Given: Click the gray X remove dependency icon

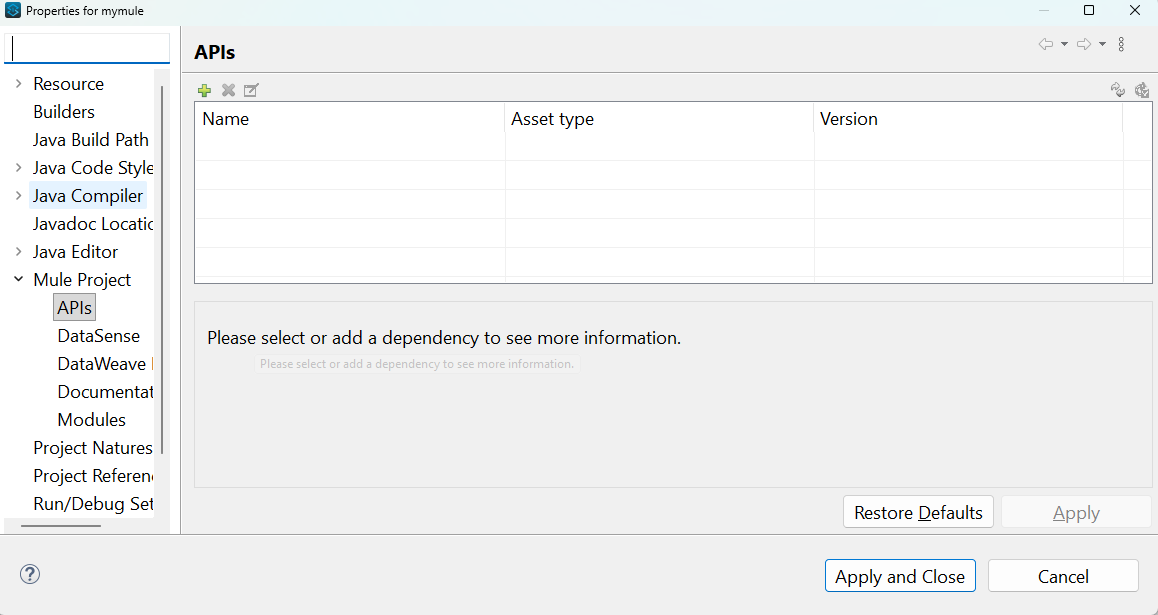Looking at the screenshot, I should coord(228,91).
